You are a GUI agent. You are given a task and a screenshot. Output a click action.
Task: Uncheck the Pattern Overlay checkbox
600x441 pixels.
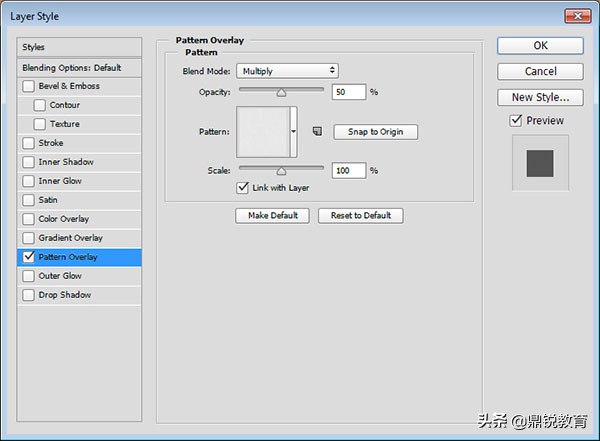pyautogui.click(x=28, y=257)
